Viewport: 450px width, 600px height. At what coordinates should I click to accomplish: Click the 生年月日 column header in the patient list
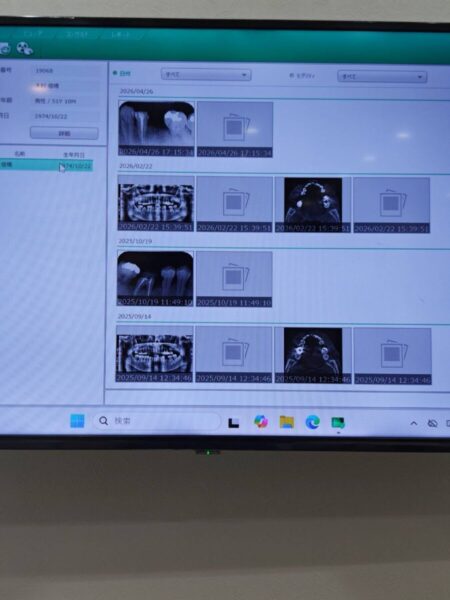point(73,155)
